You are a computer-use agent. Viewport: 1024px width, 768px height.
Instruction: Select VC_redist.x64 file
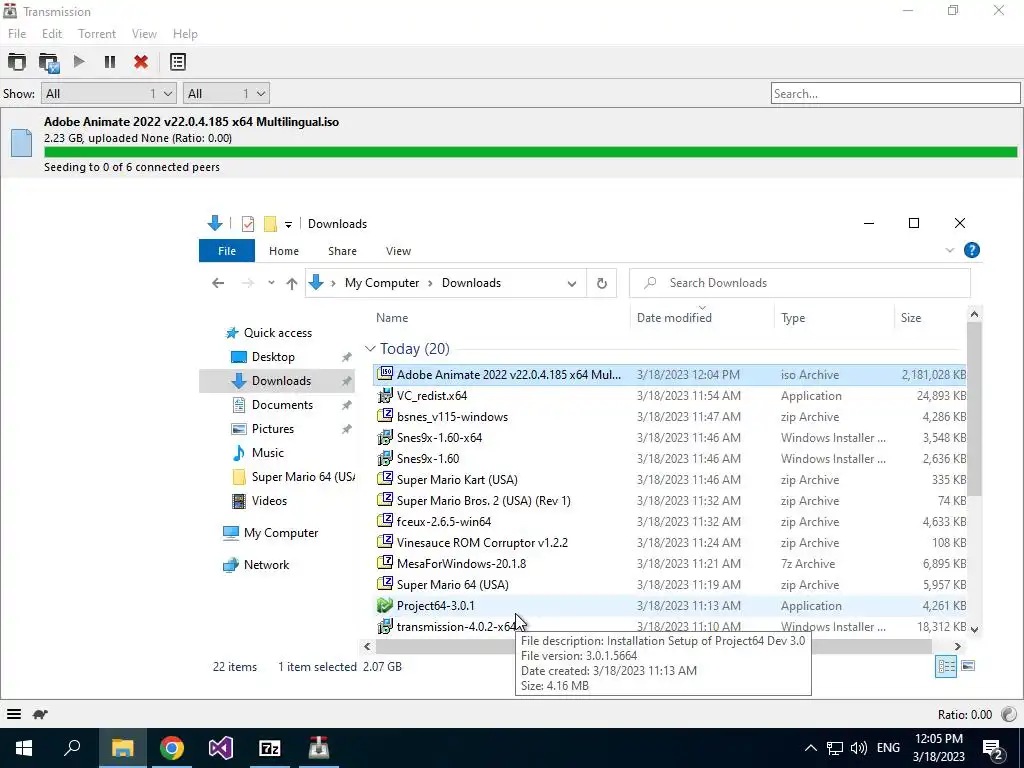(x=669, y=396)
